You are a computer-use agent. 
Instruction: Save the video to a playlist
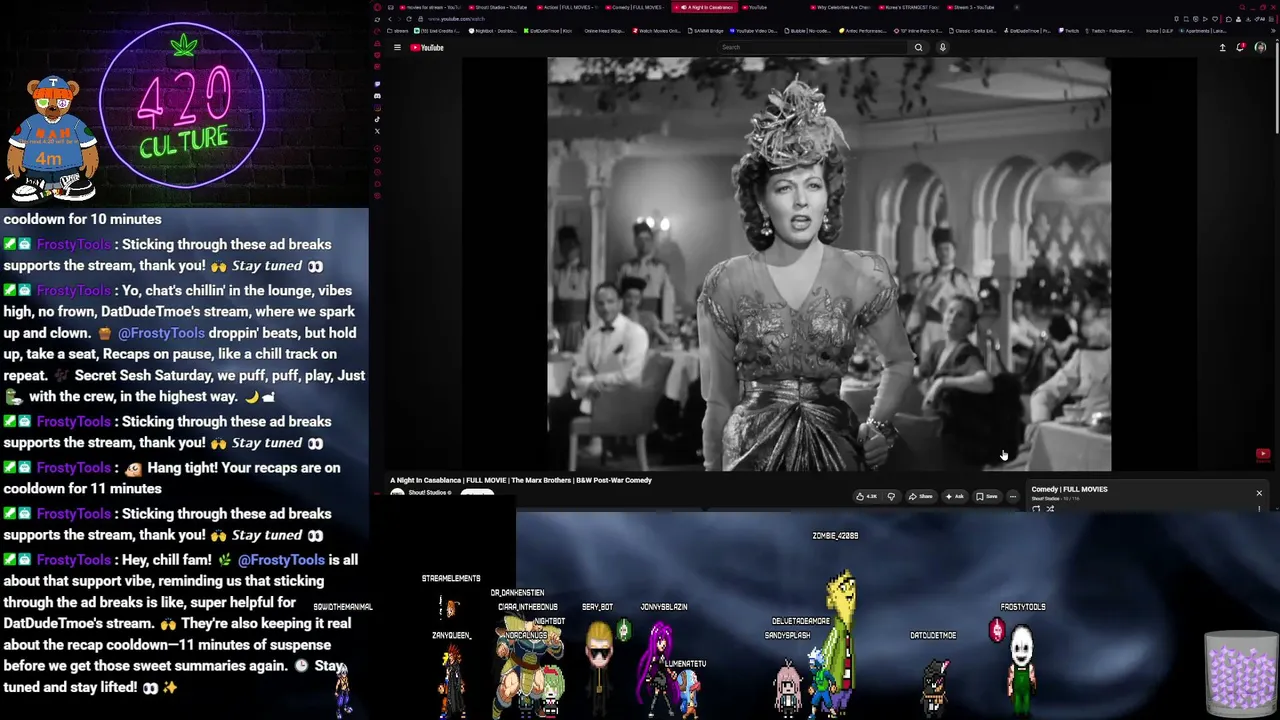pos(987,496)
